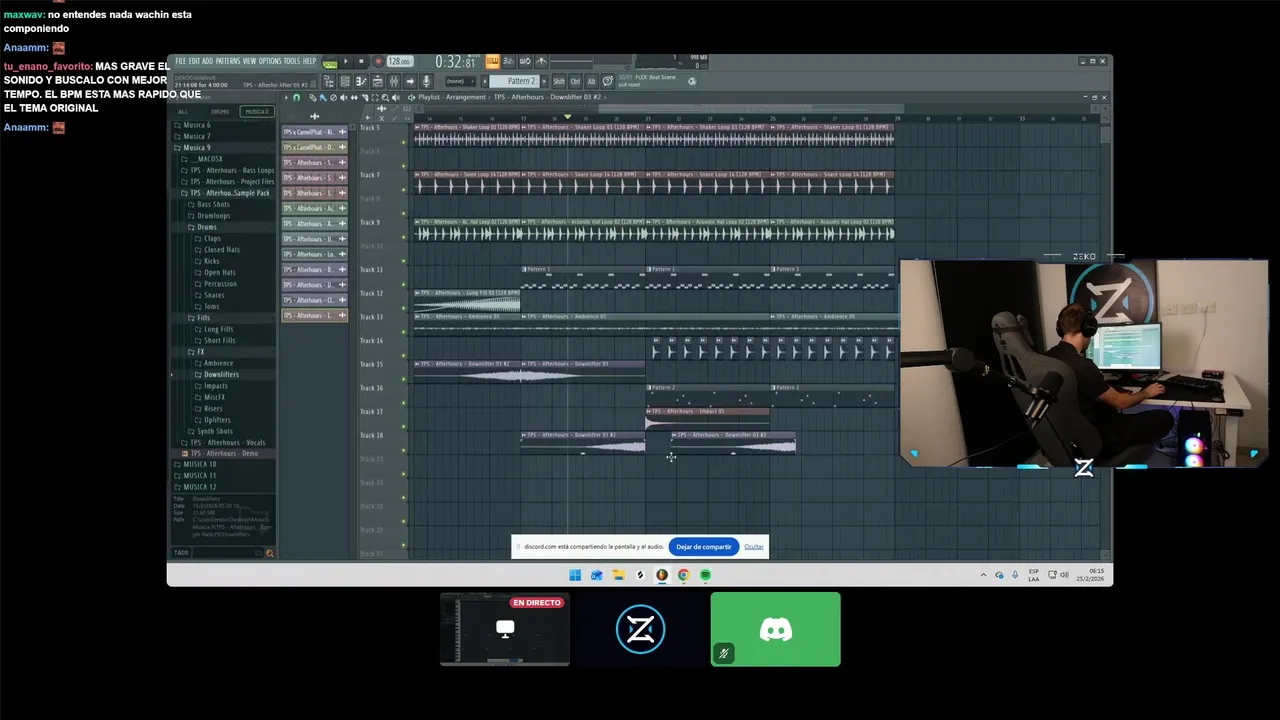Mute Track 13 using its green dot
The image size is (1280, 720).
tap(404, 331)
